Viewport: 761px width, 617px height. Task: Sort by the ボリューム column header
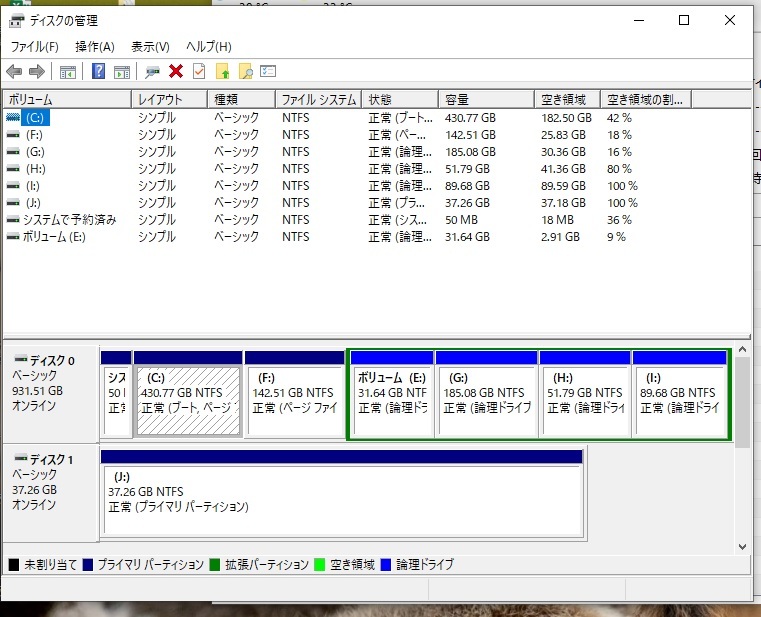point(66,100)
